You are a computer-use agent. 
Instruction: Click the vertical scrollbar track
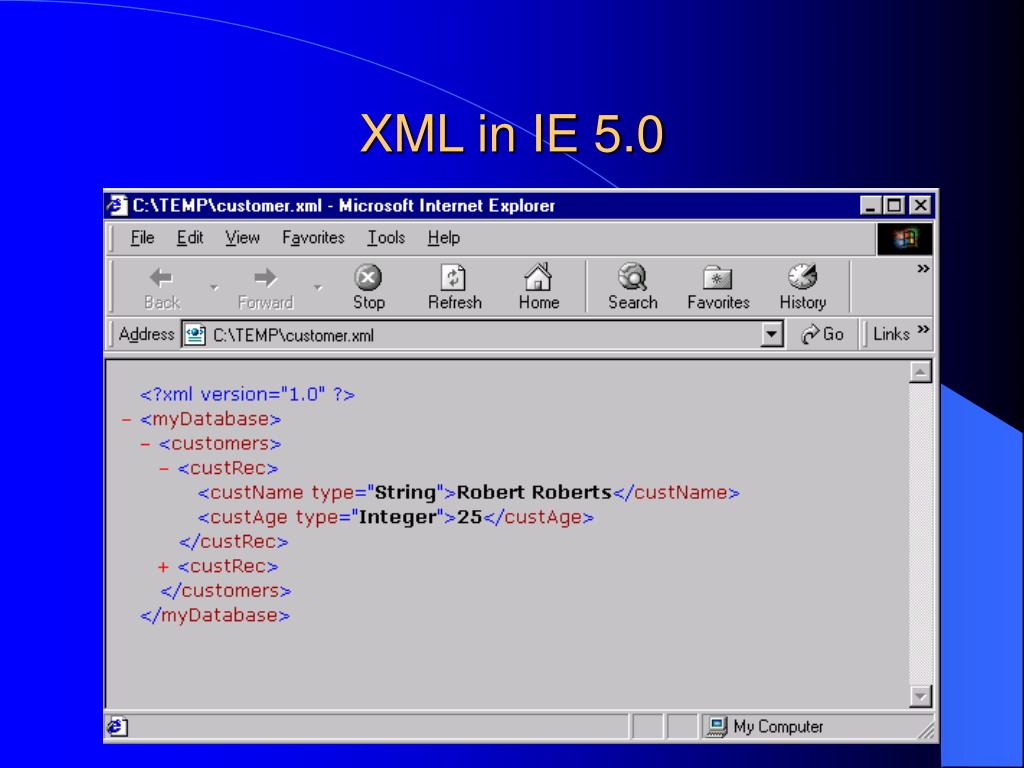coord(920,534)
